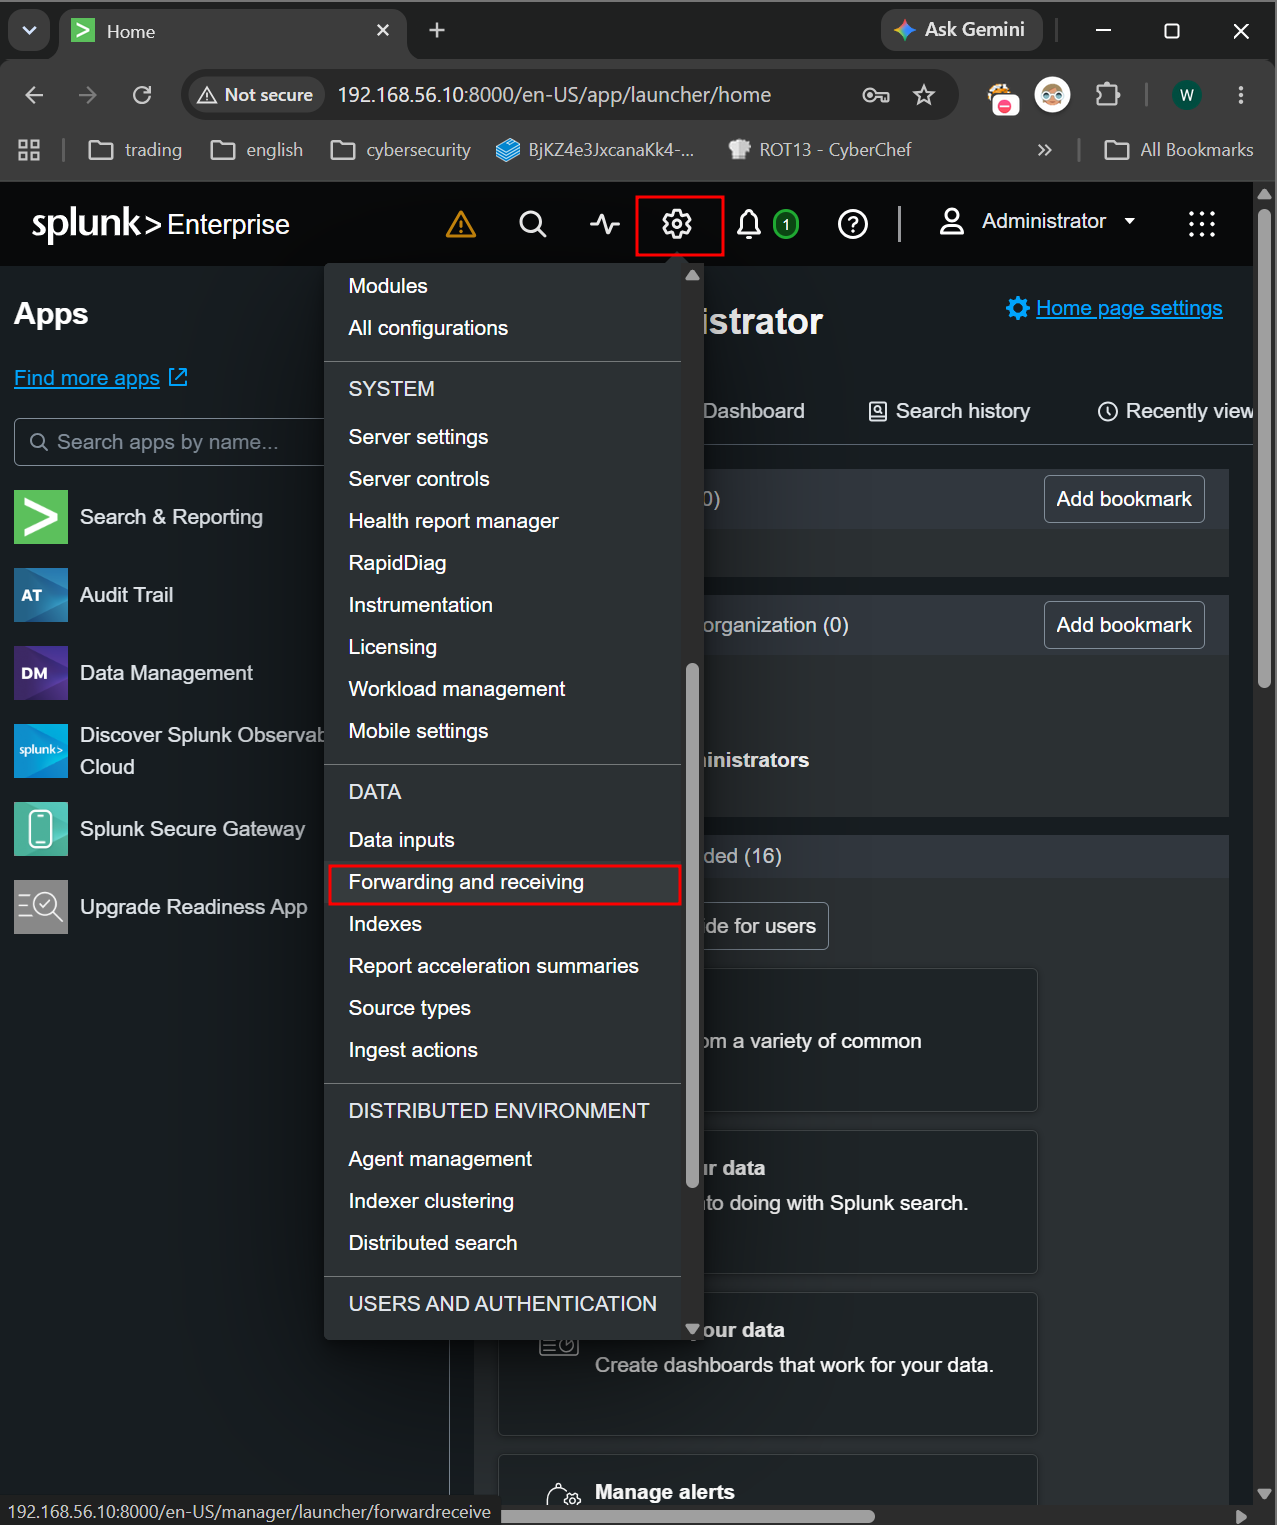Click the page vertical scrollbar thumb

tap(1264, 448)
